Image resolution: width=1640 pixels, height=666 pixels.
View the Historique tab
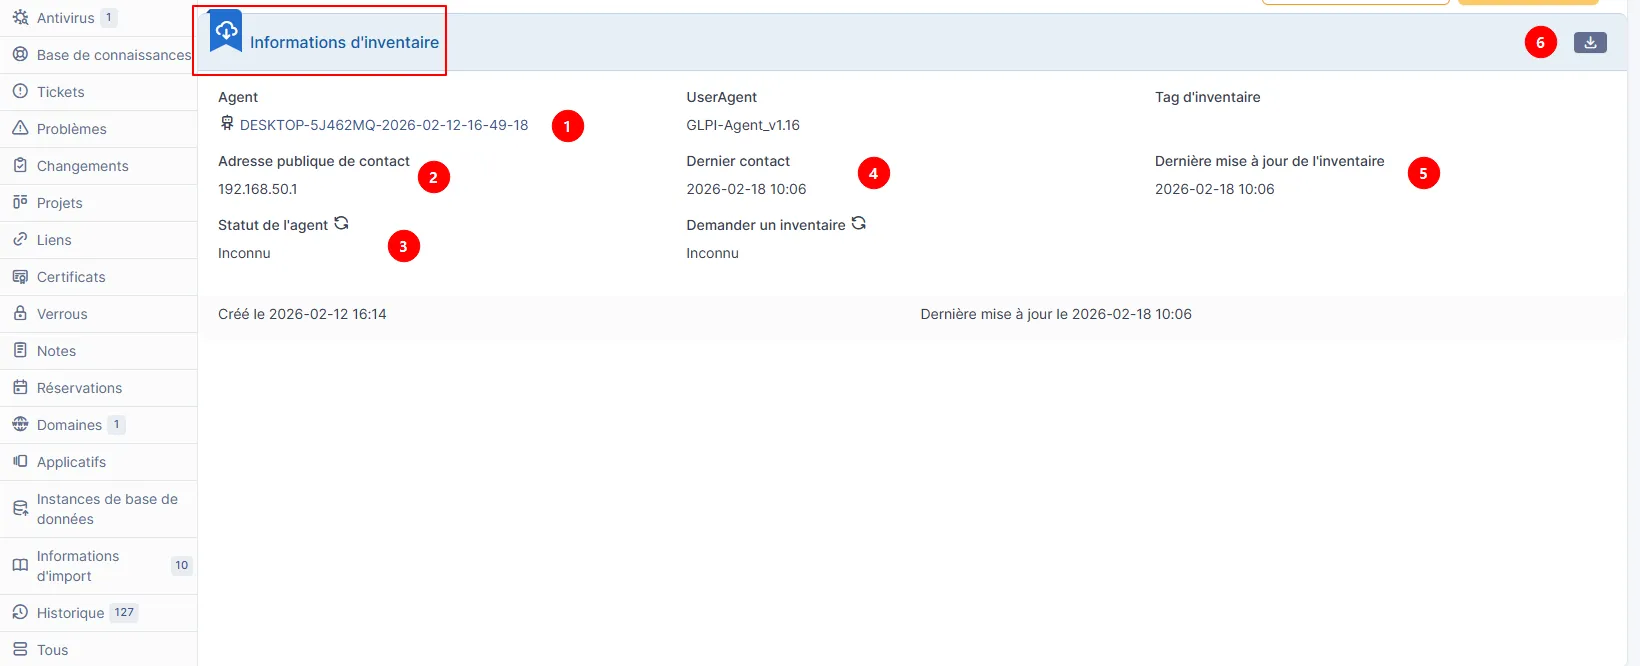[x=98, y=613]
